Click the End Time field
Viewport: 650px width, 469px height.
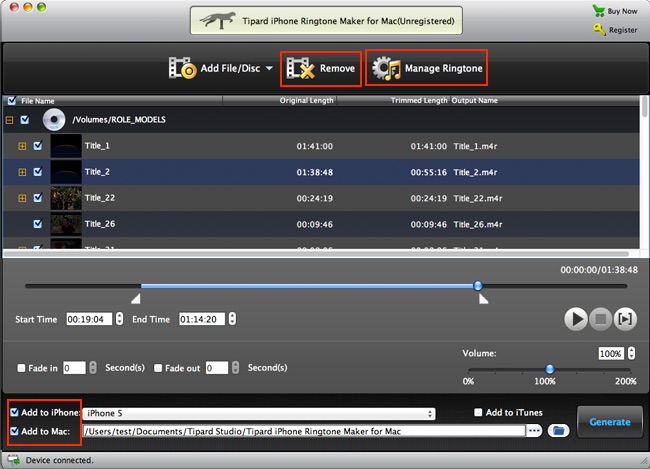pyautogui.click(x=202, y=319)
